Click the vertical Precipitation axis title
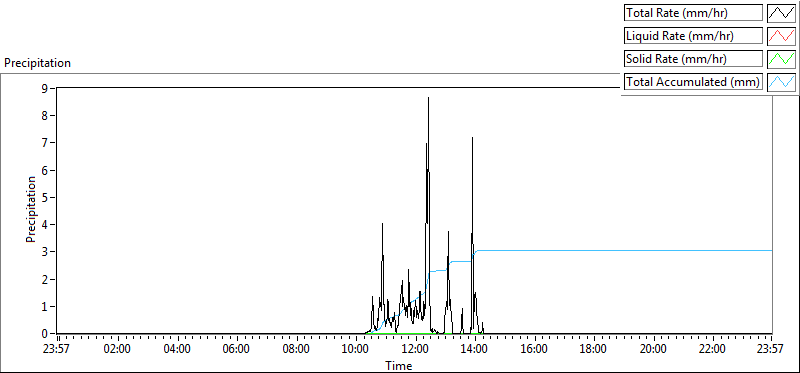 click(31, 210)
